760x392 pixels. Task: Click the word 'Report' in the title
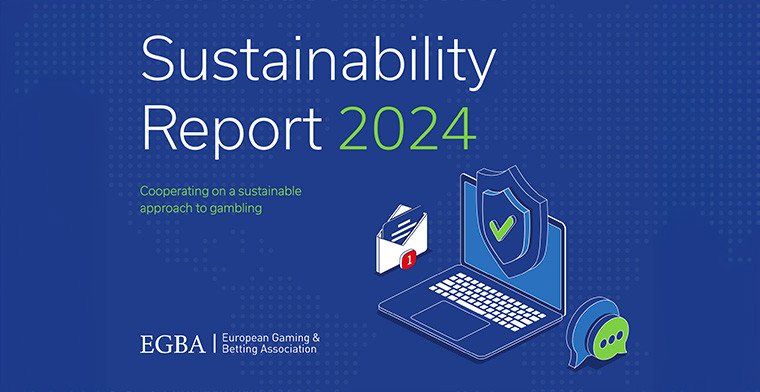click(232, 131)
